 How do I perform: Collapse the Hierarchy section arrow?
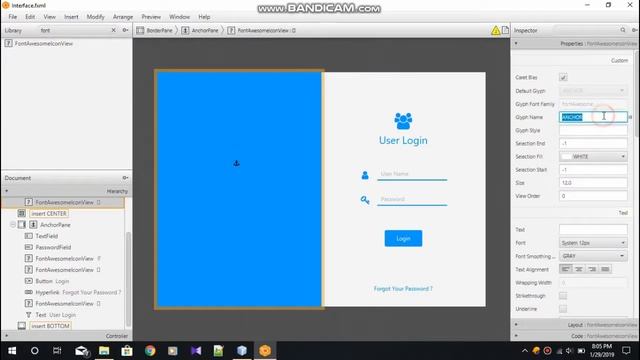(x=7, y=191)
